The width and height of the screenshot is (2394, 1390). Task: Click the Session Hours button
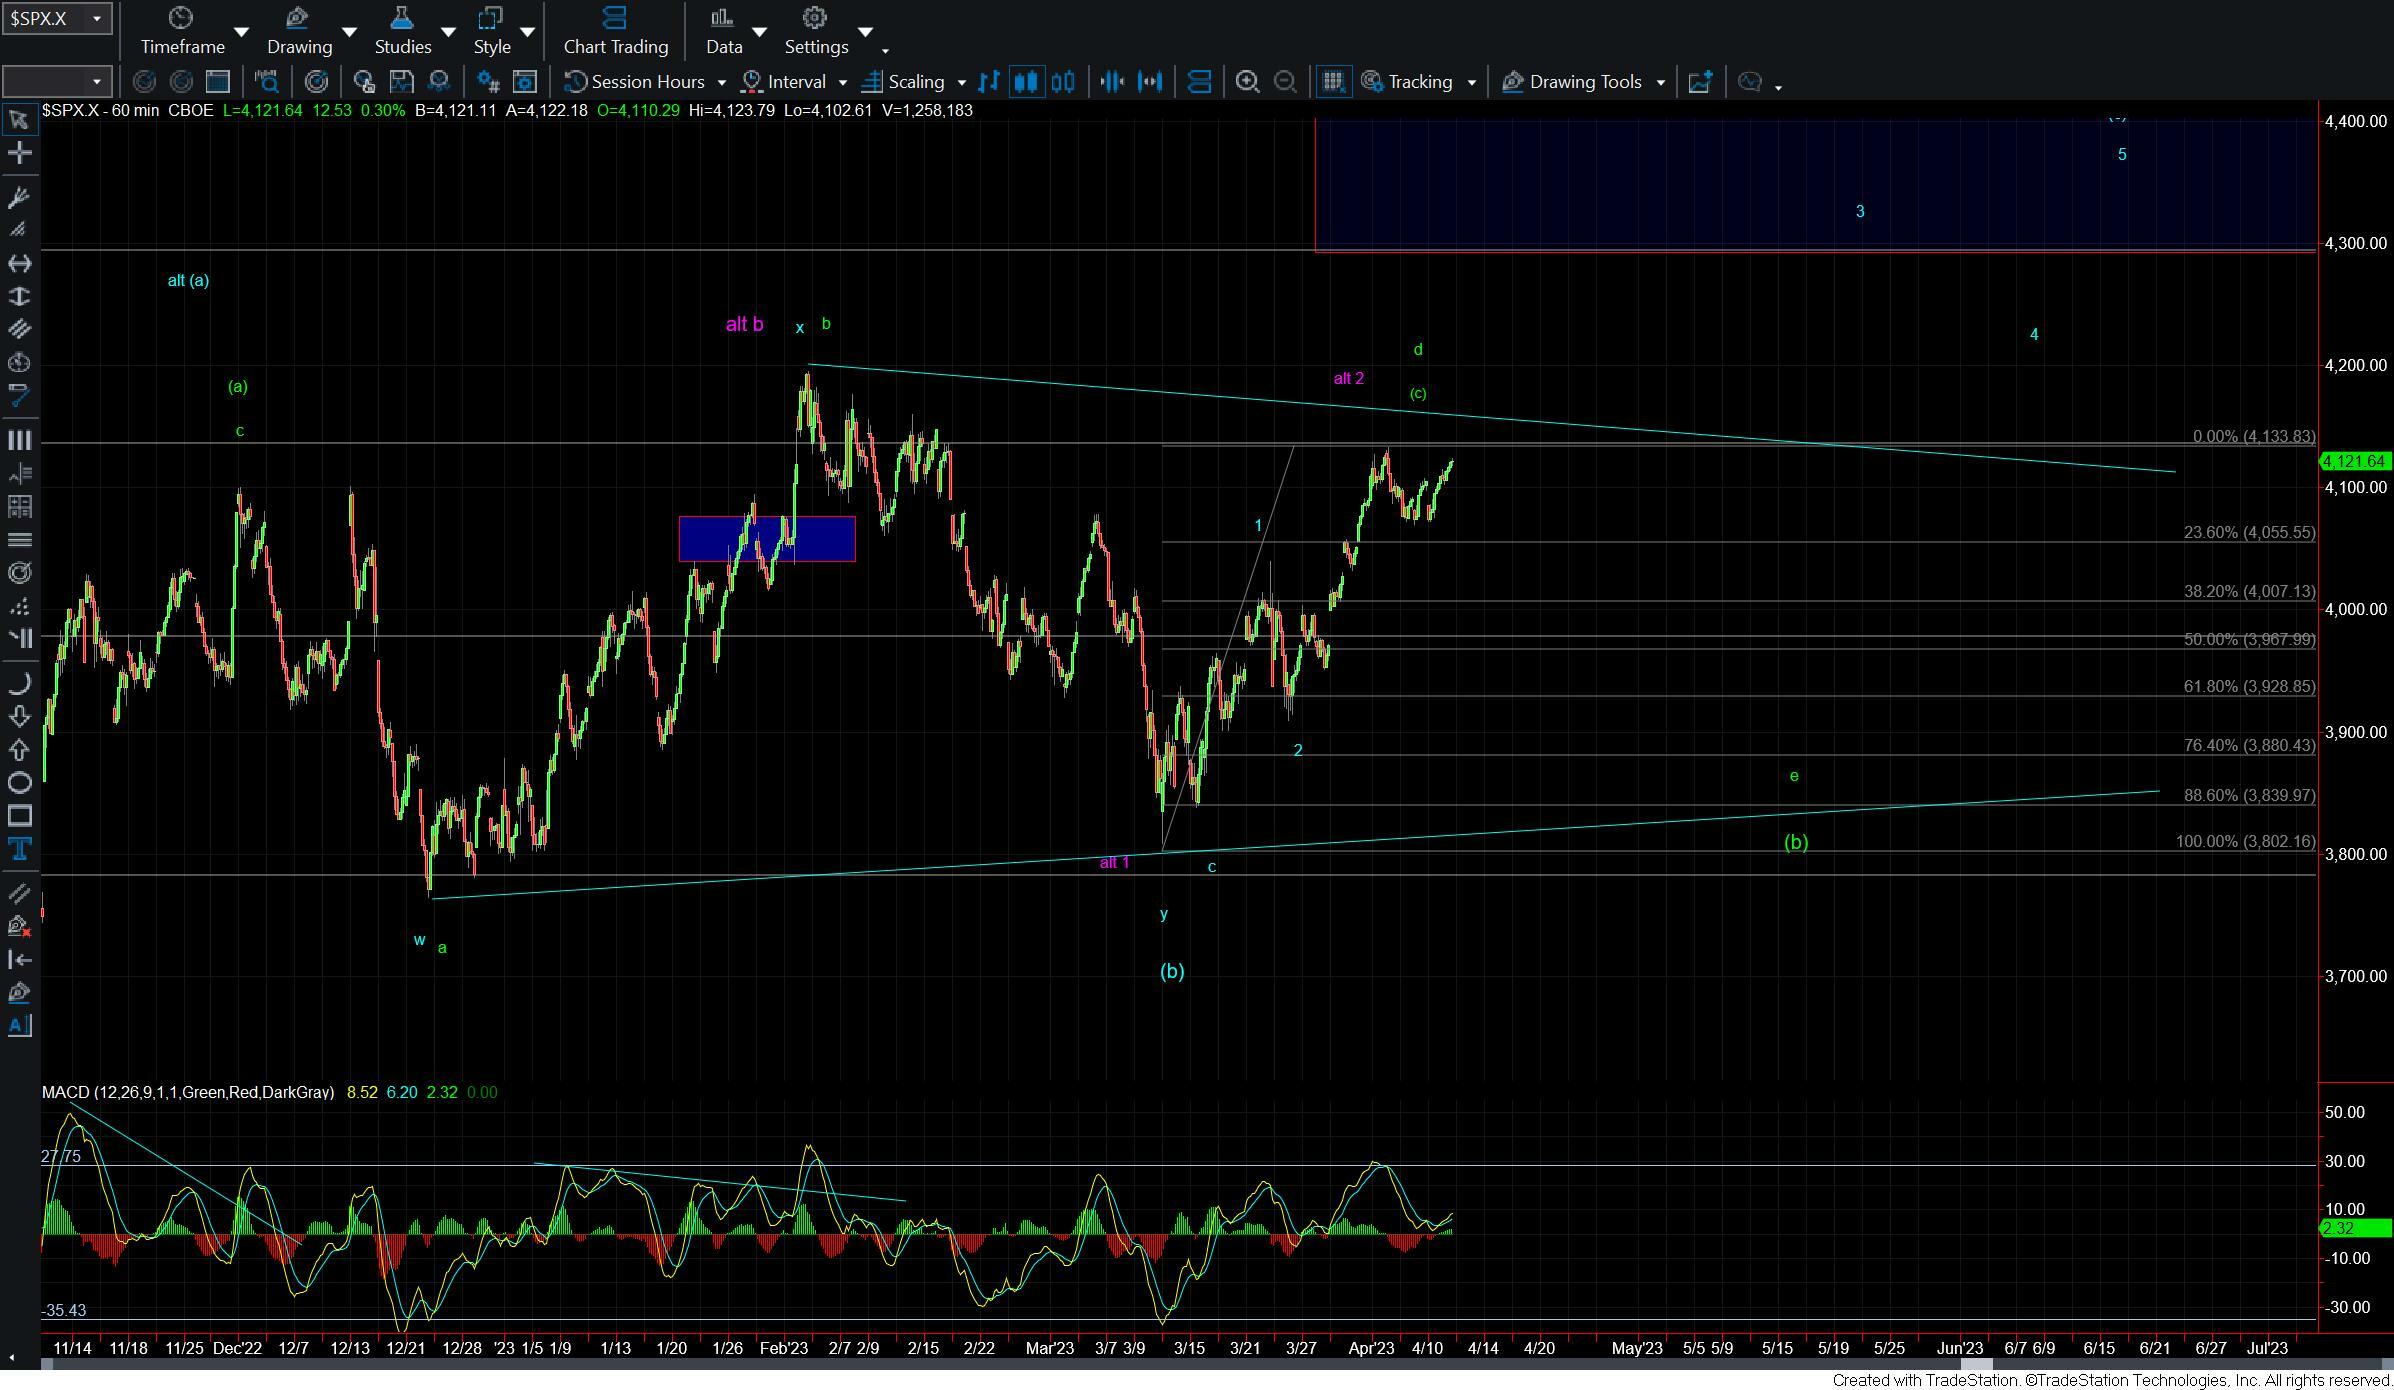coord(636,82)
